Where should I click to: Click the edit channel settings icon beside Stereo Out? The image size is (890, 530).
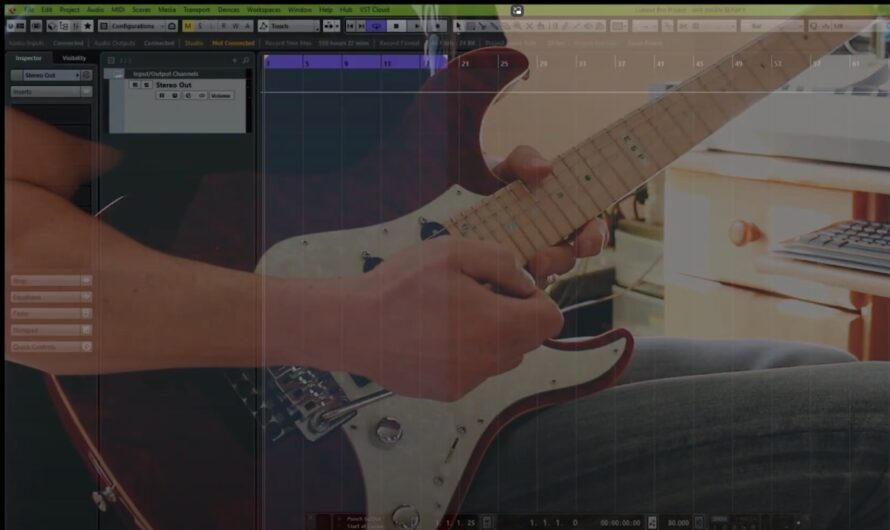86,75
